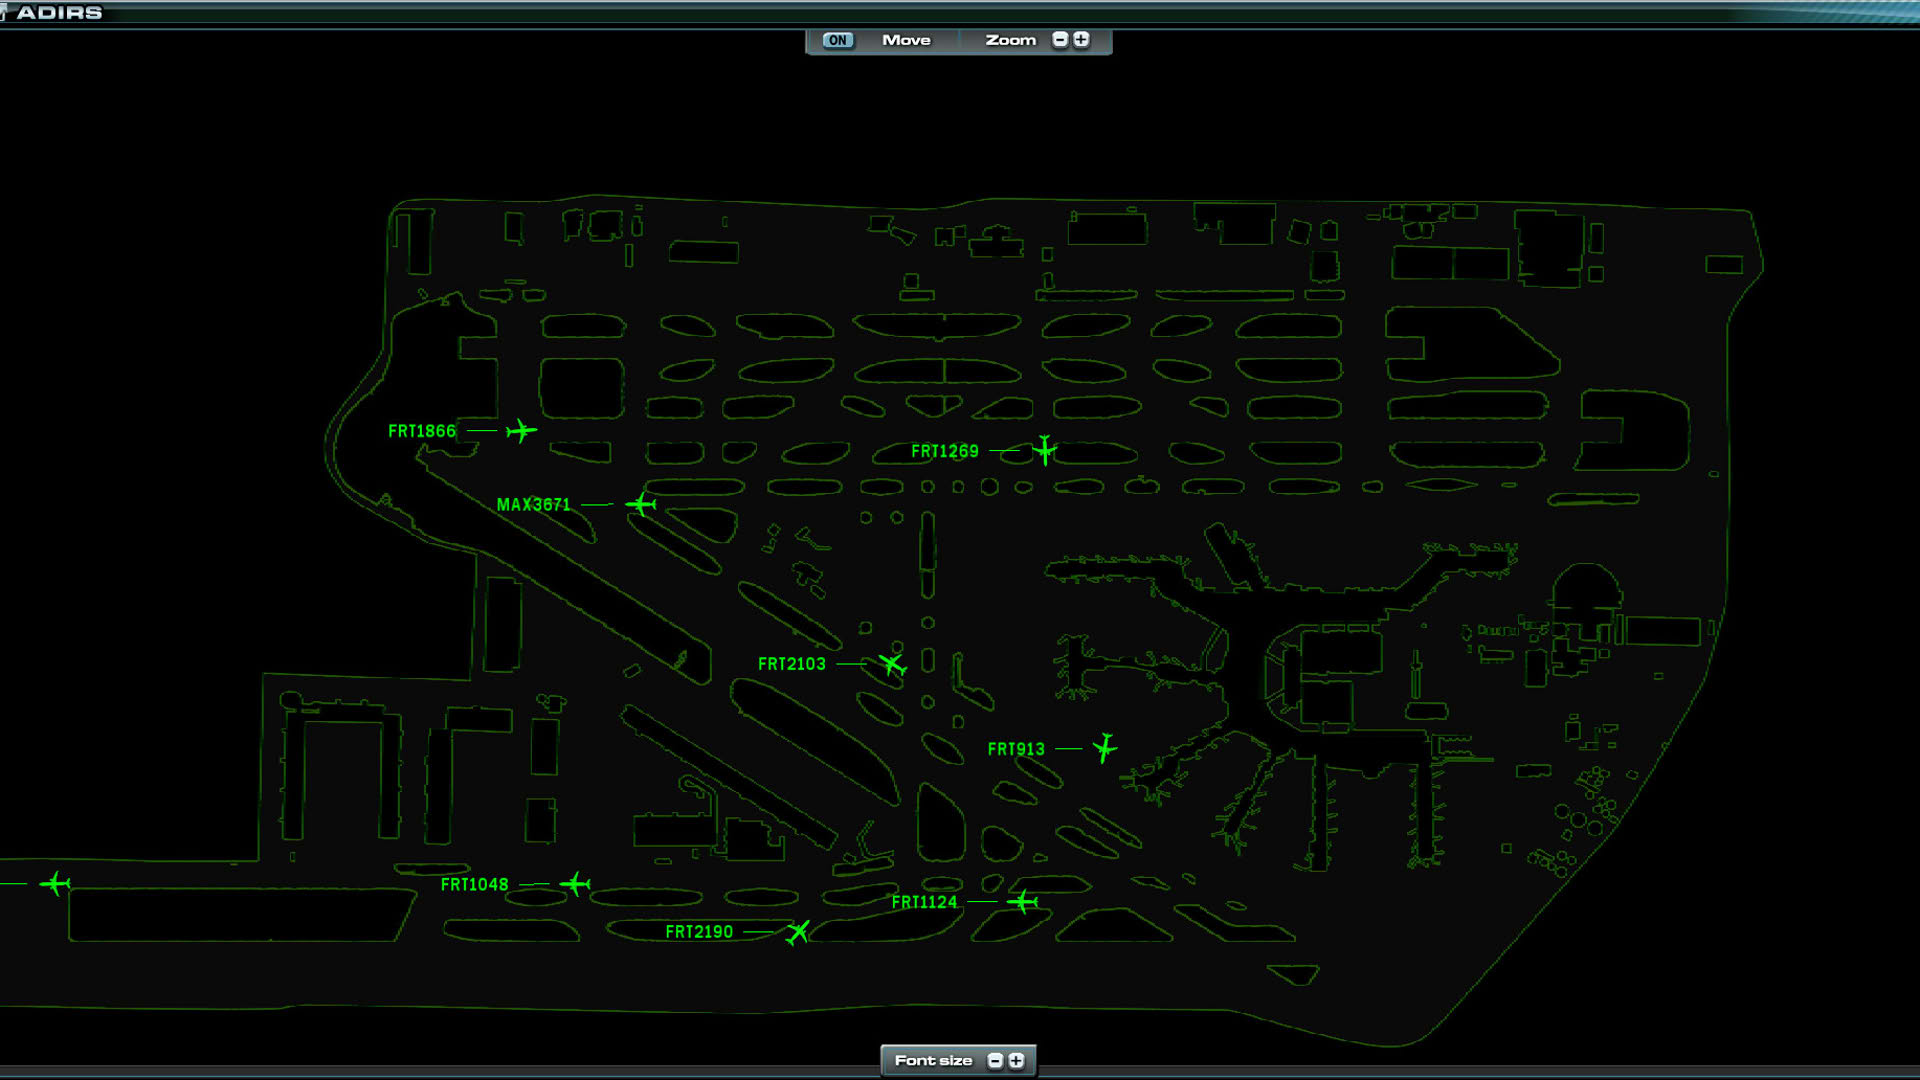Click the FRT1269 callsign label
This screenshot has height=1080, width=1920.
click(x=945, y=451)
